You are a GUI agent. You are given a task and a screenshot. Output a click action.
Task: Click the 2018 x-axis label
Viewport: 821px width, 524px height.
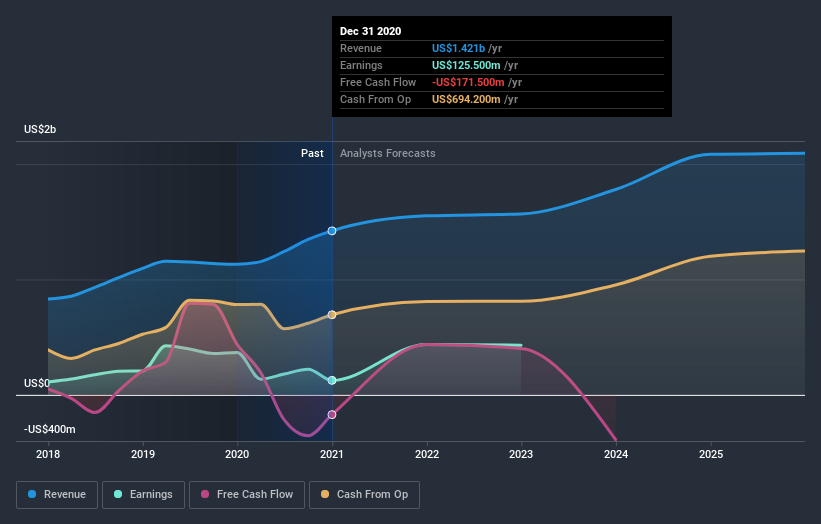(x=48, y=454)
